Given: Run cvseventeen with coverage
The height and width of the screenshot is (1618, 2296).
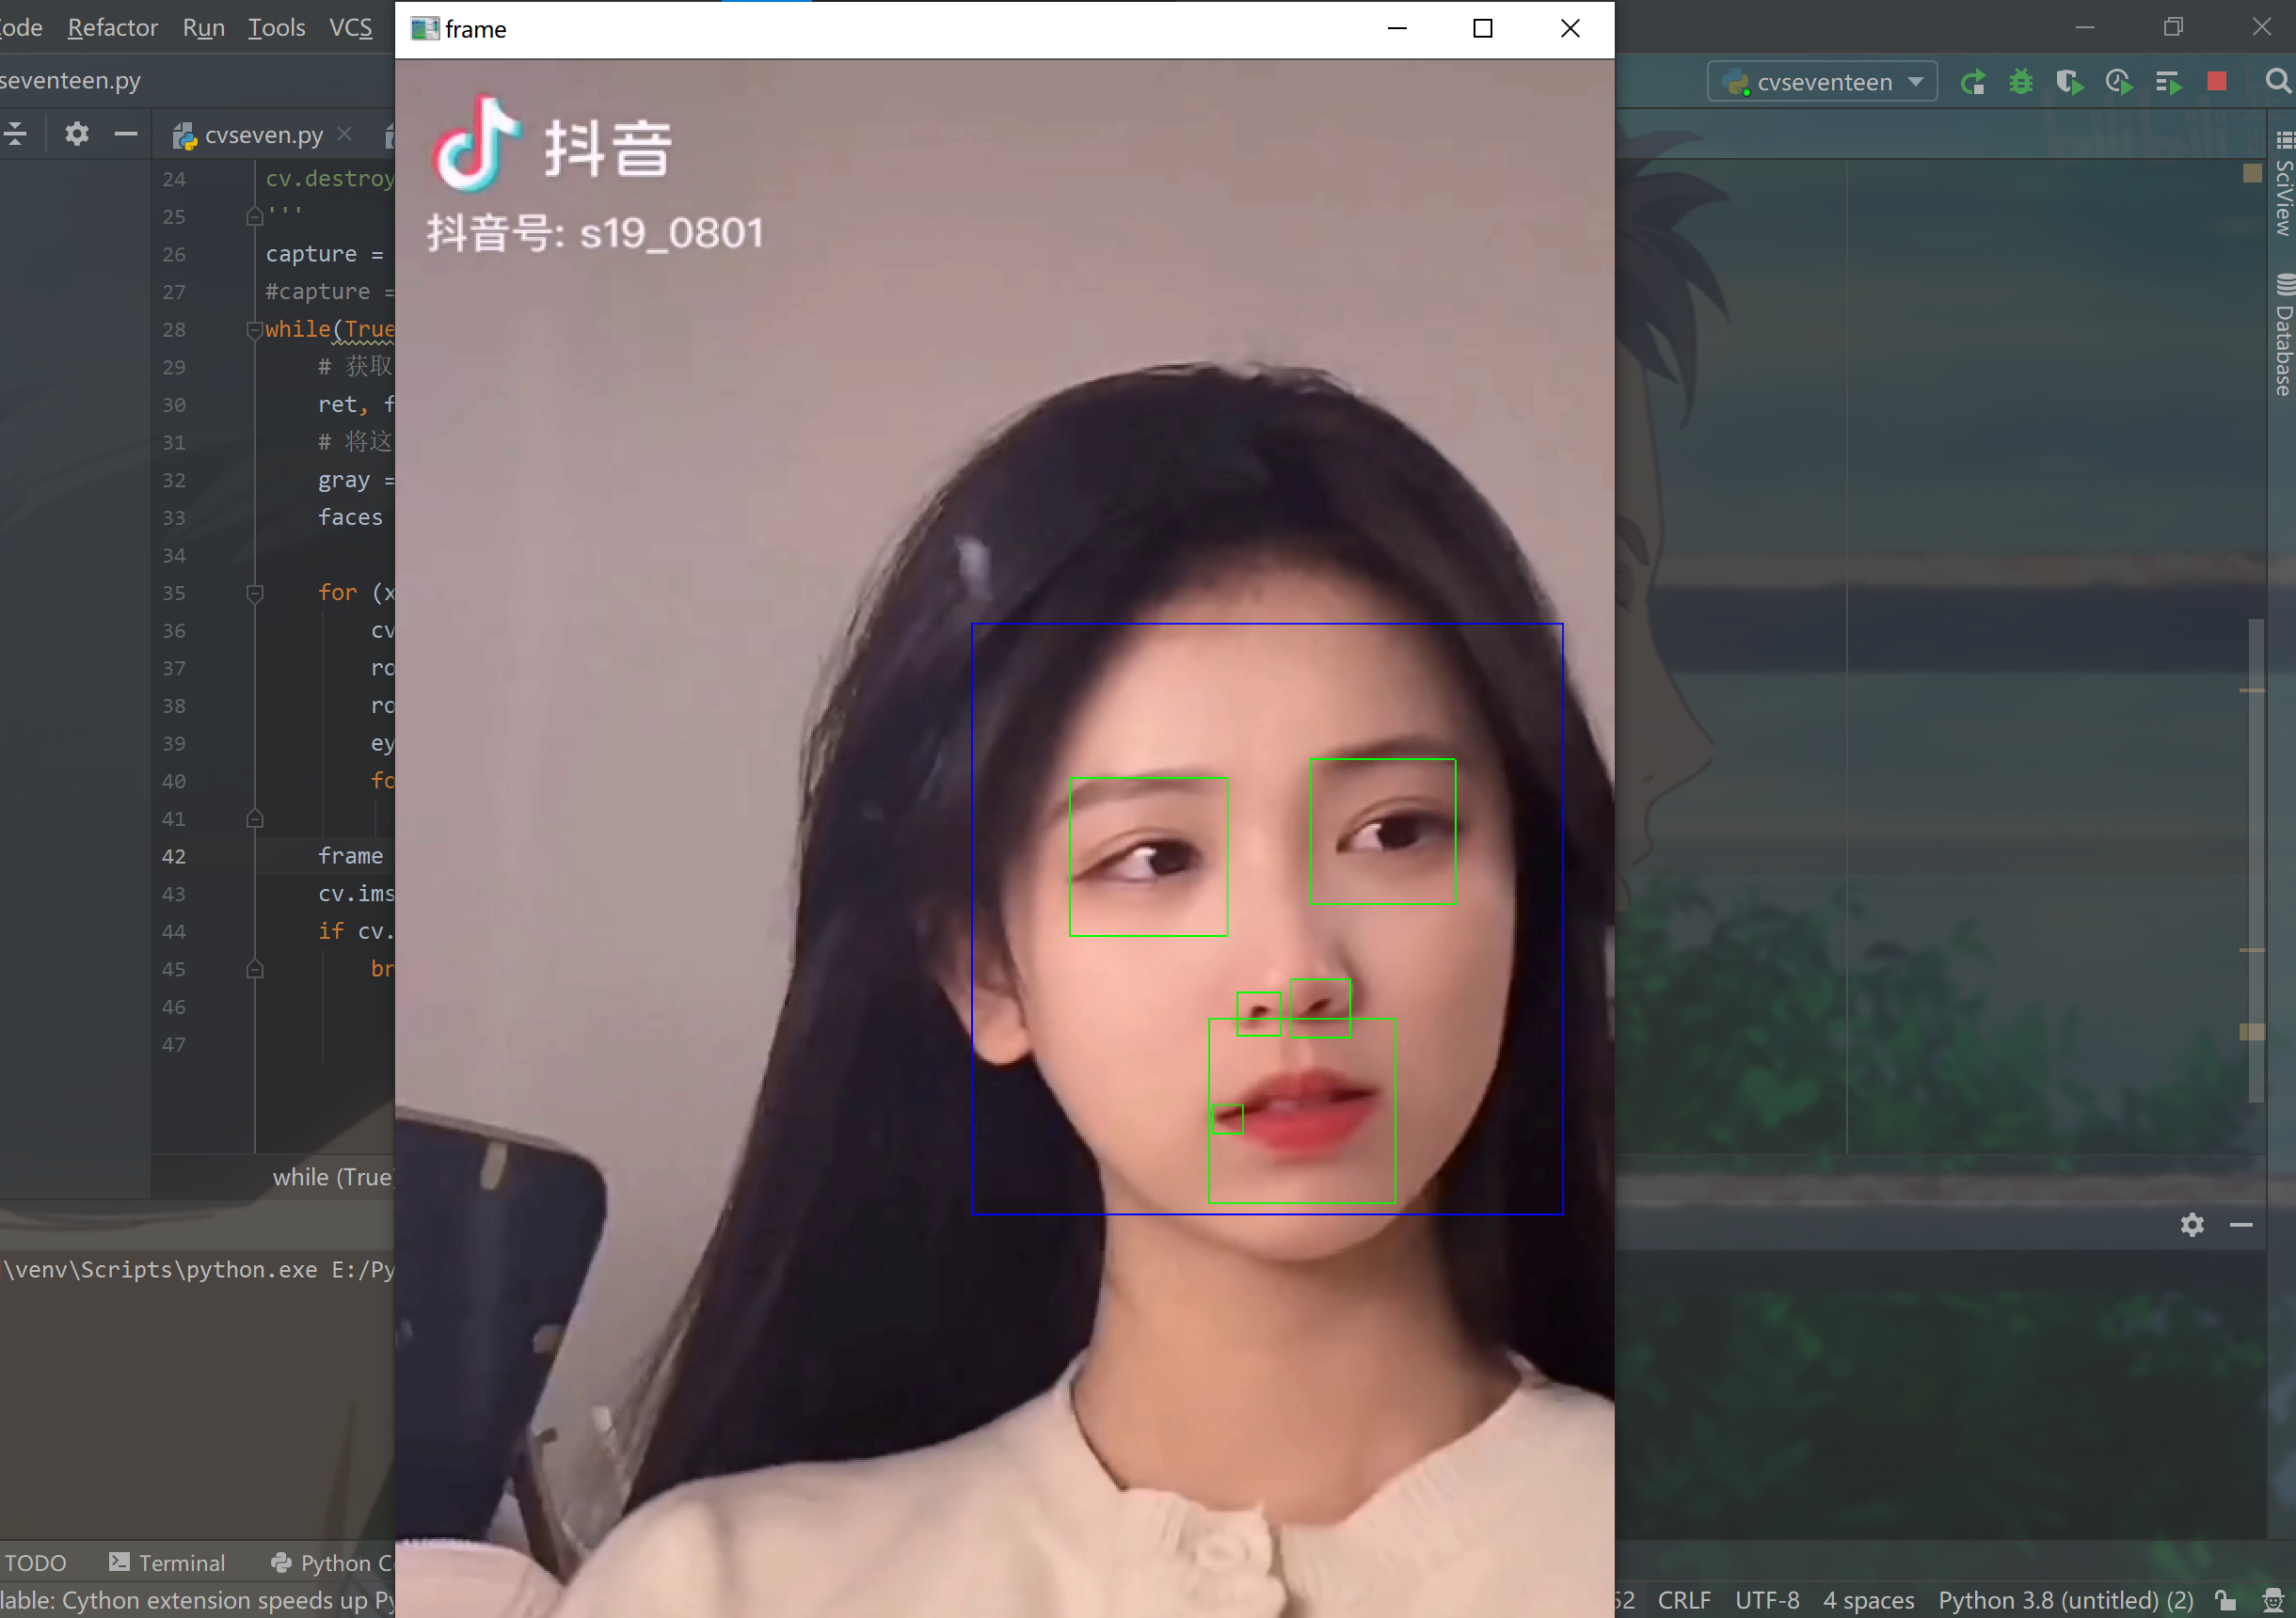Looking at the screenshot, I should tap(2069, 82).
